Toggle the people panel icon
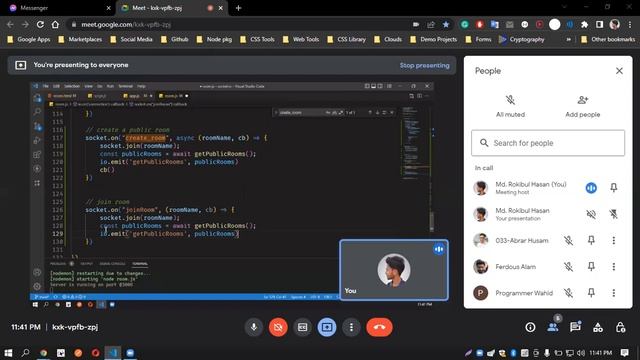 (x=553, y=327)
